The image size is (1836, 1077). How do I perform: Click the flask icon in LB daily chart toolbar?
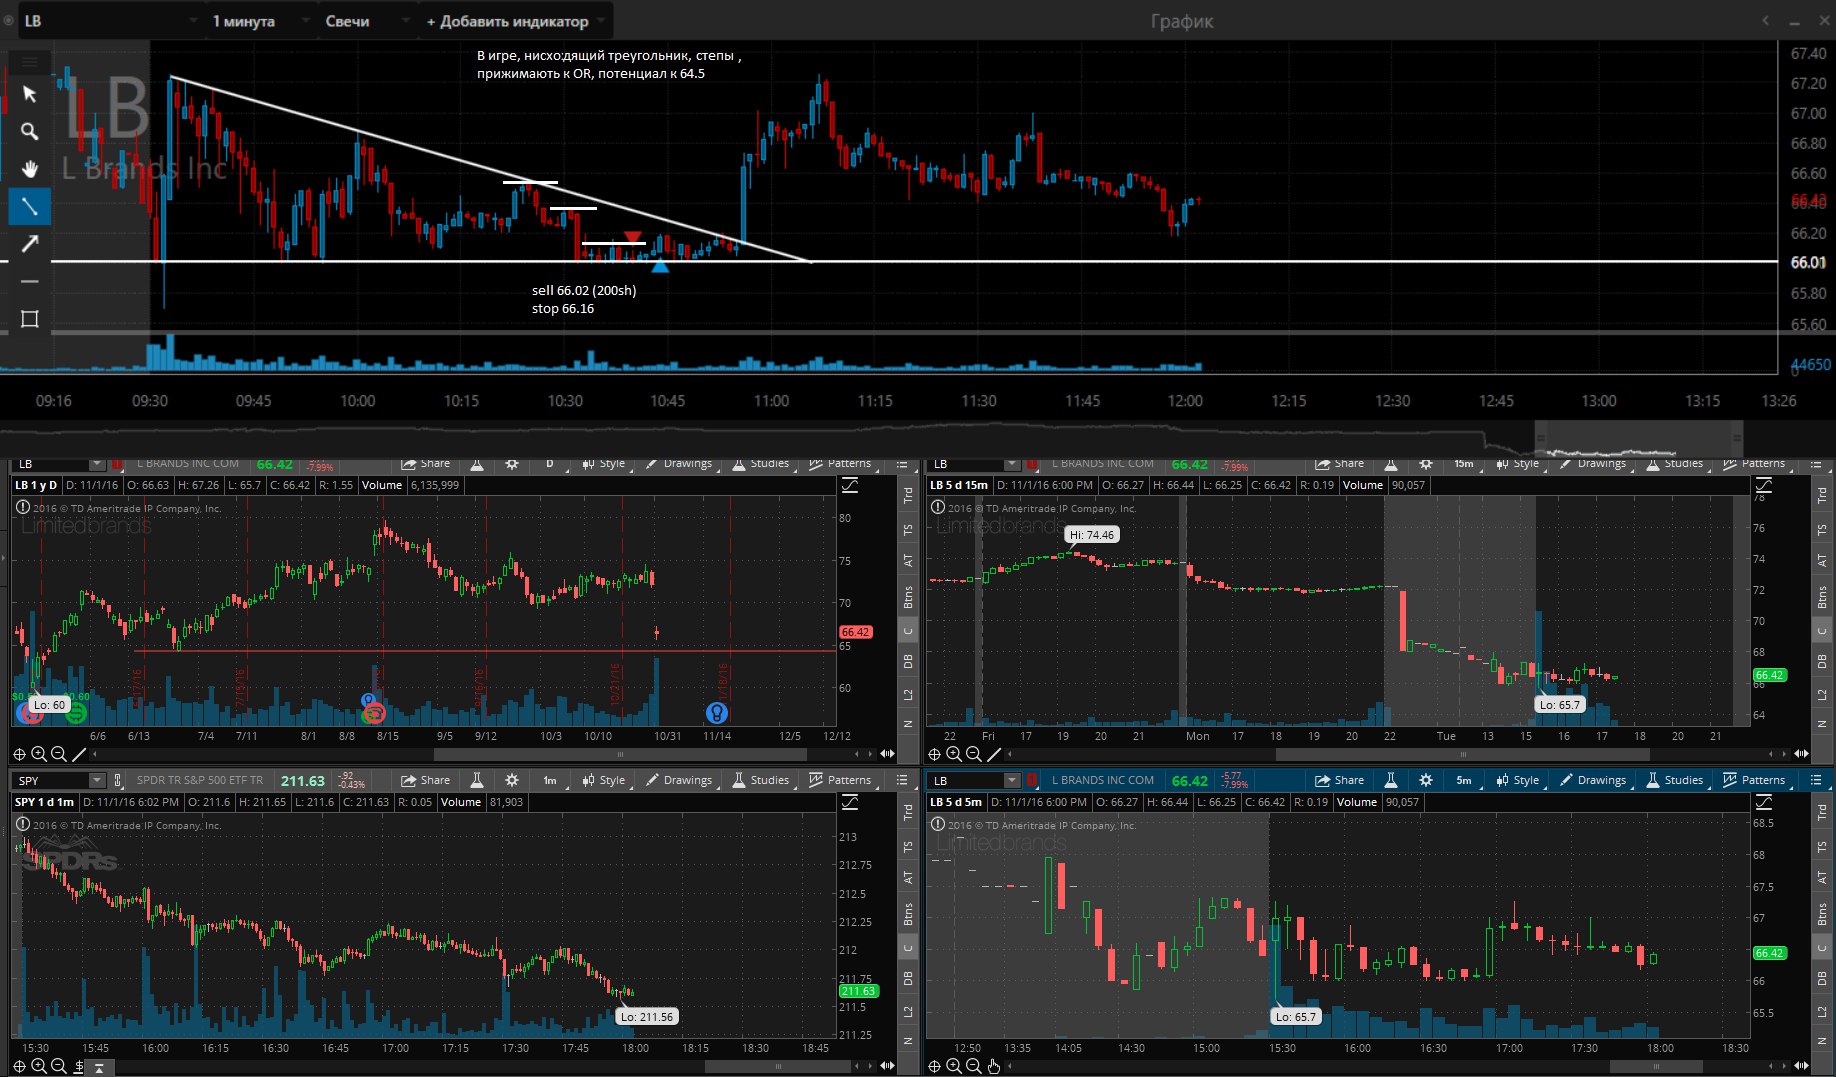coord(477,464)
